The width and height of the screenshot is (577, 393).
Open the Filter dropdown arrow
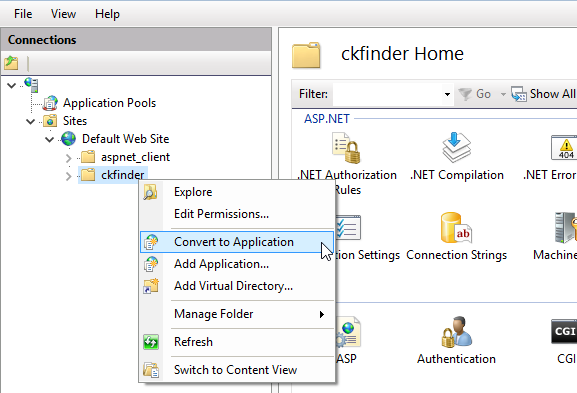[447, 94]
